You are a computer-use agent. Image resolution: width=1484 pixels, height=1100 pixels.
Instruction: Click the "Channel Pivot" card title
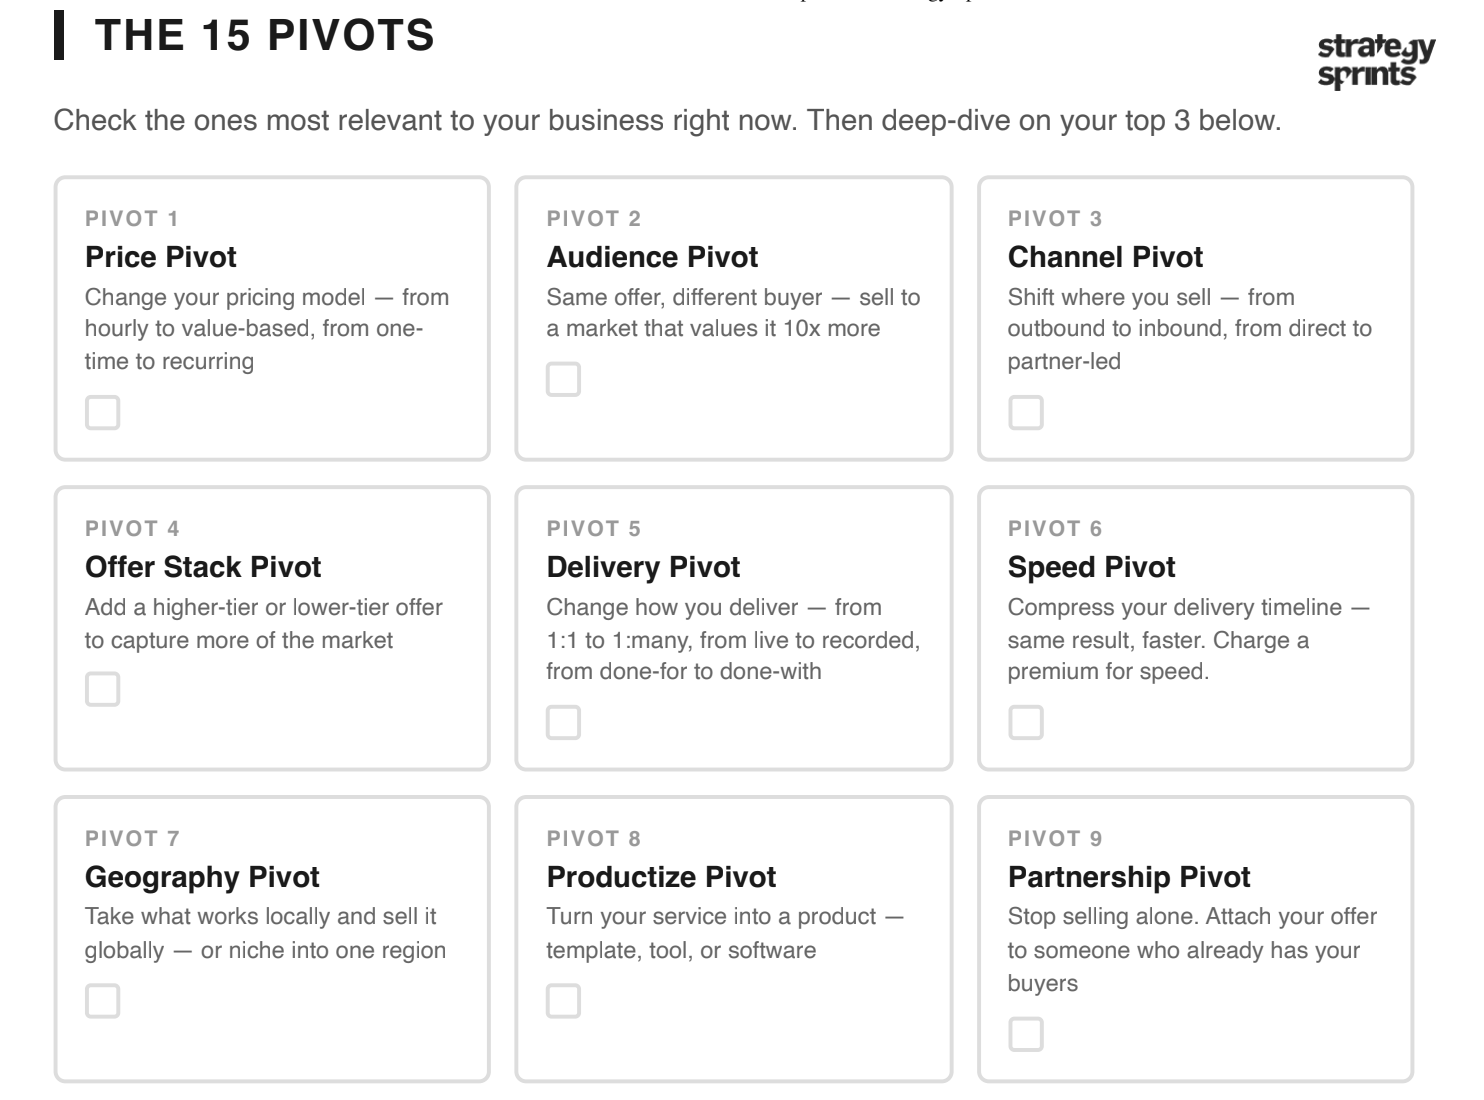click(1105, 257)
